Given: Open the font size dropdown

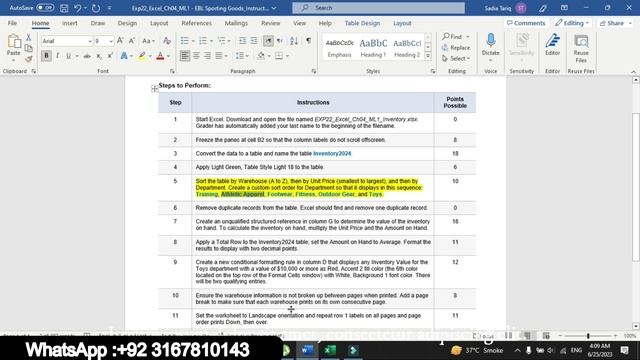Looking at the screenshot, I should 111,41.
